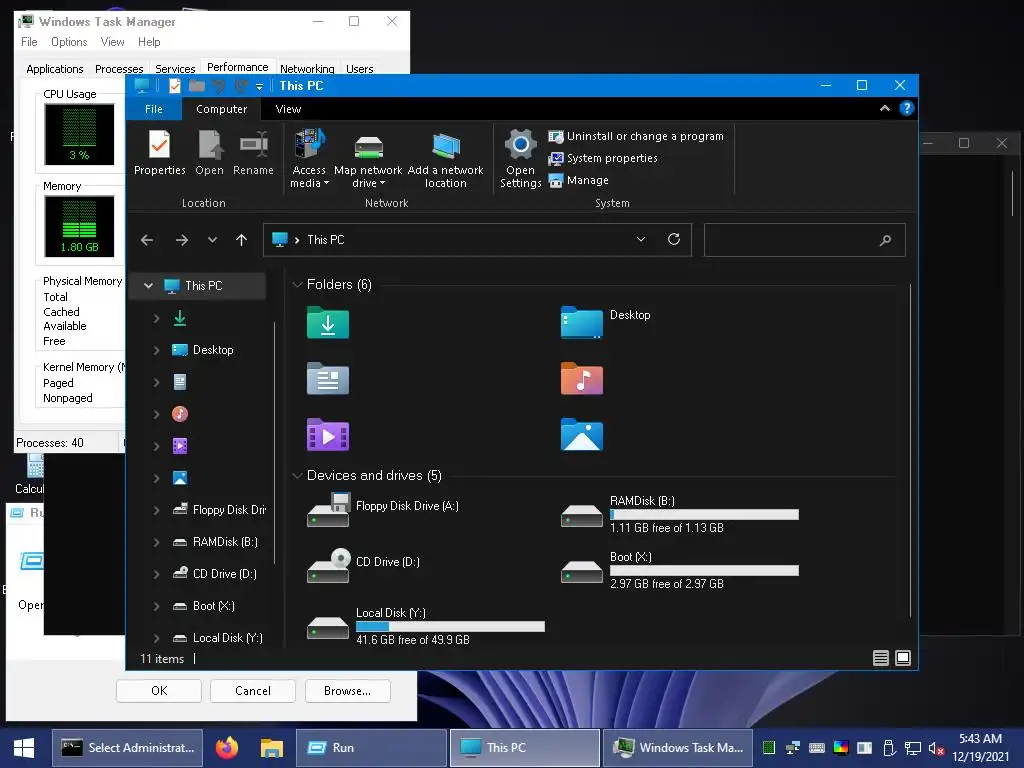
Task: Select Floppy Disk Drive (A:)
Action: tap(383, 511)
